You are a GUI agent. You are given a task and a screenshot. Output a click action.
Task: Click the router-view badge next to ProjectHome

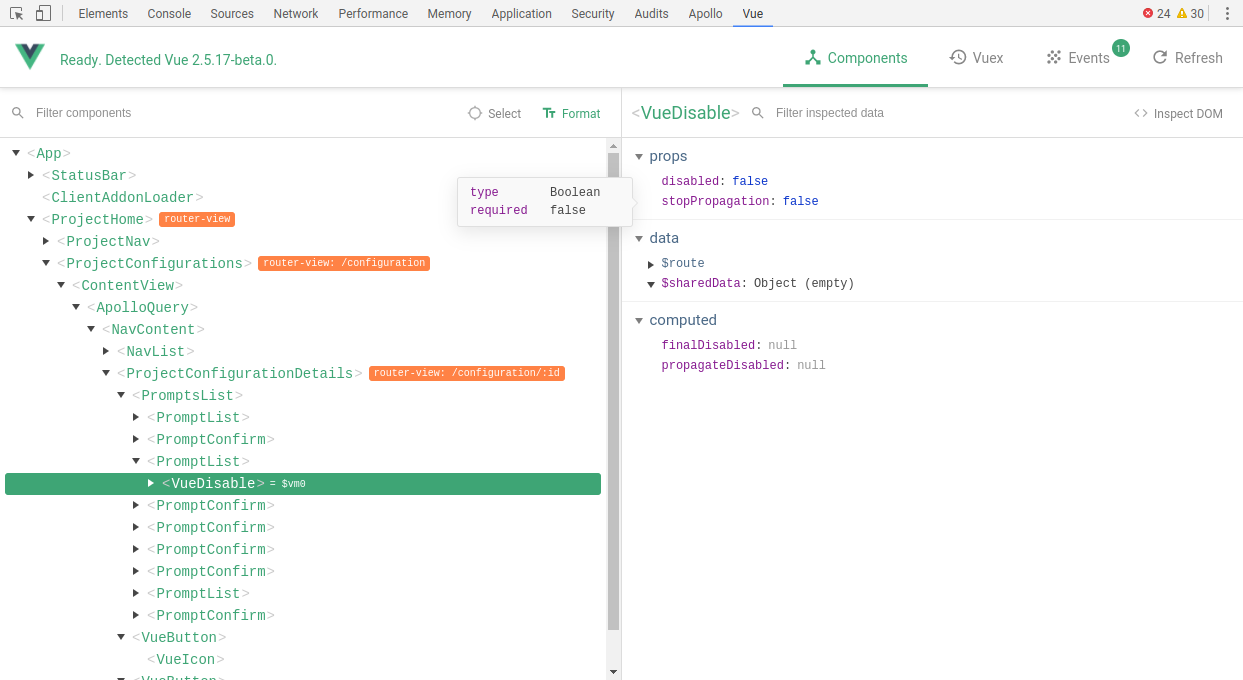(x=197, y=219)
